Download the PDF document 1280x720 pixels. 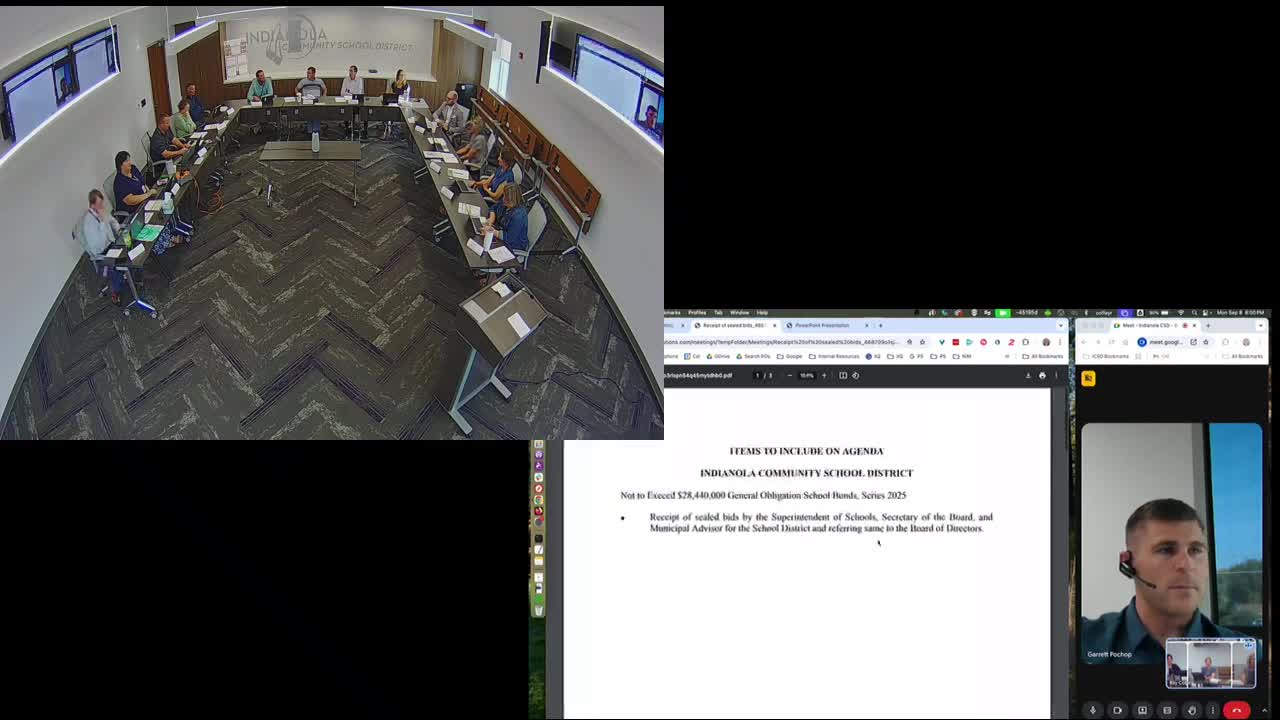coord(1028,375)
